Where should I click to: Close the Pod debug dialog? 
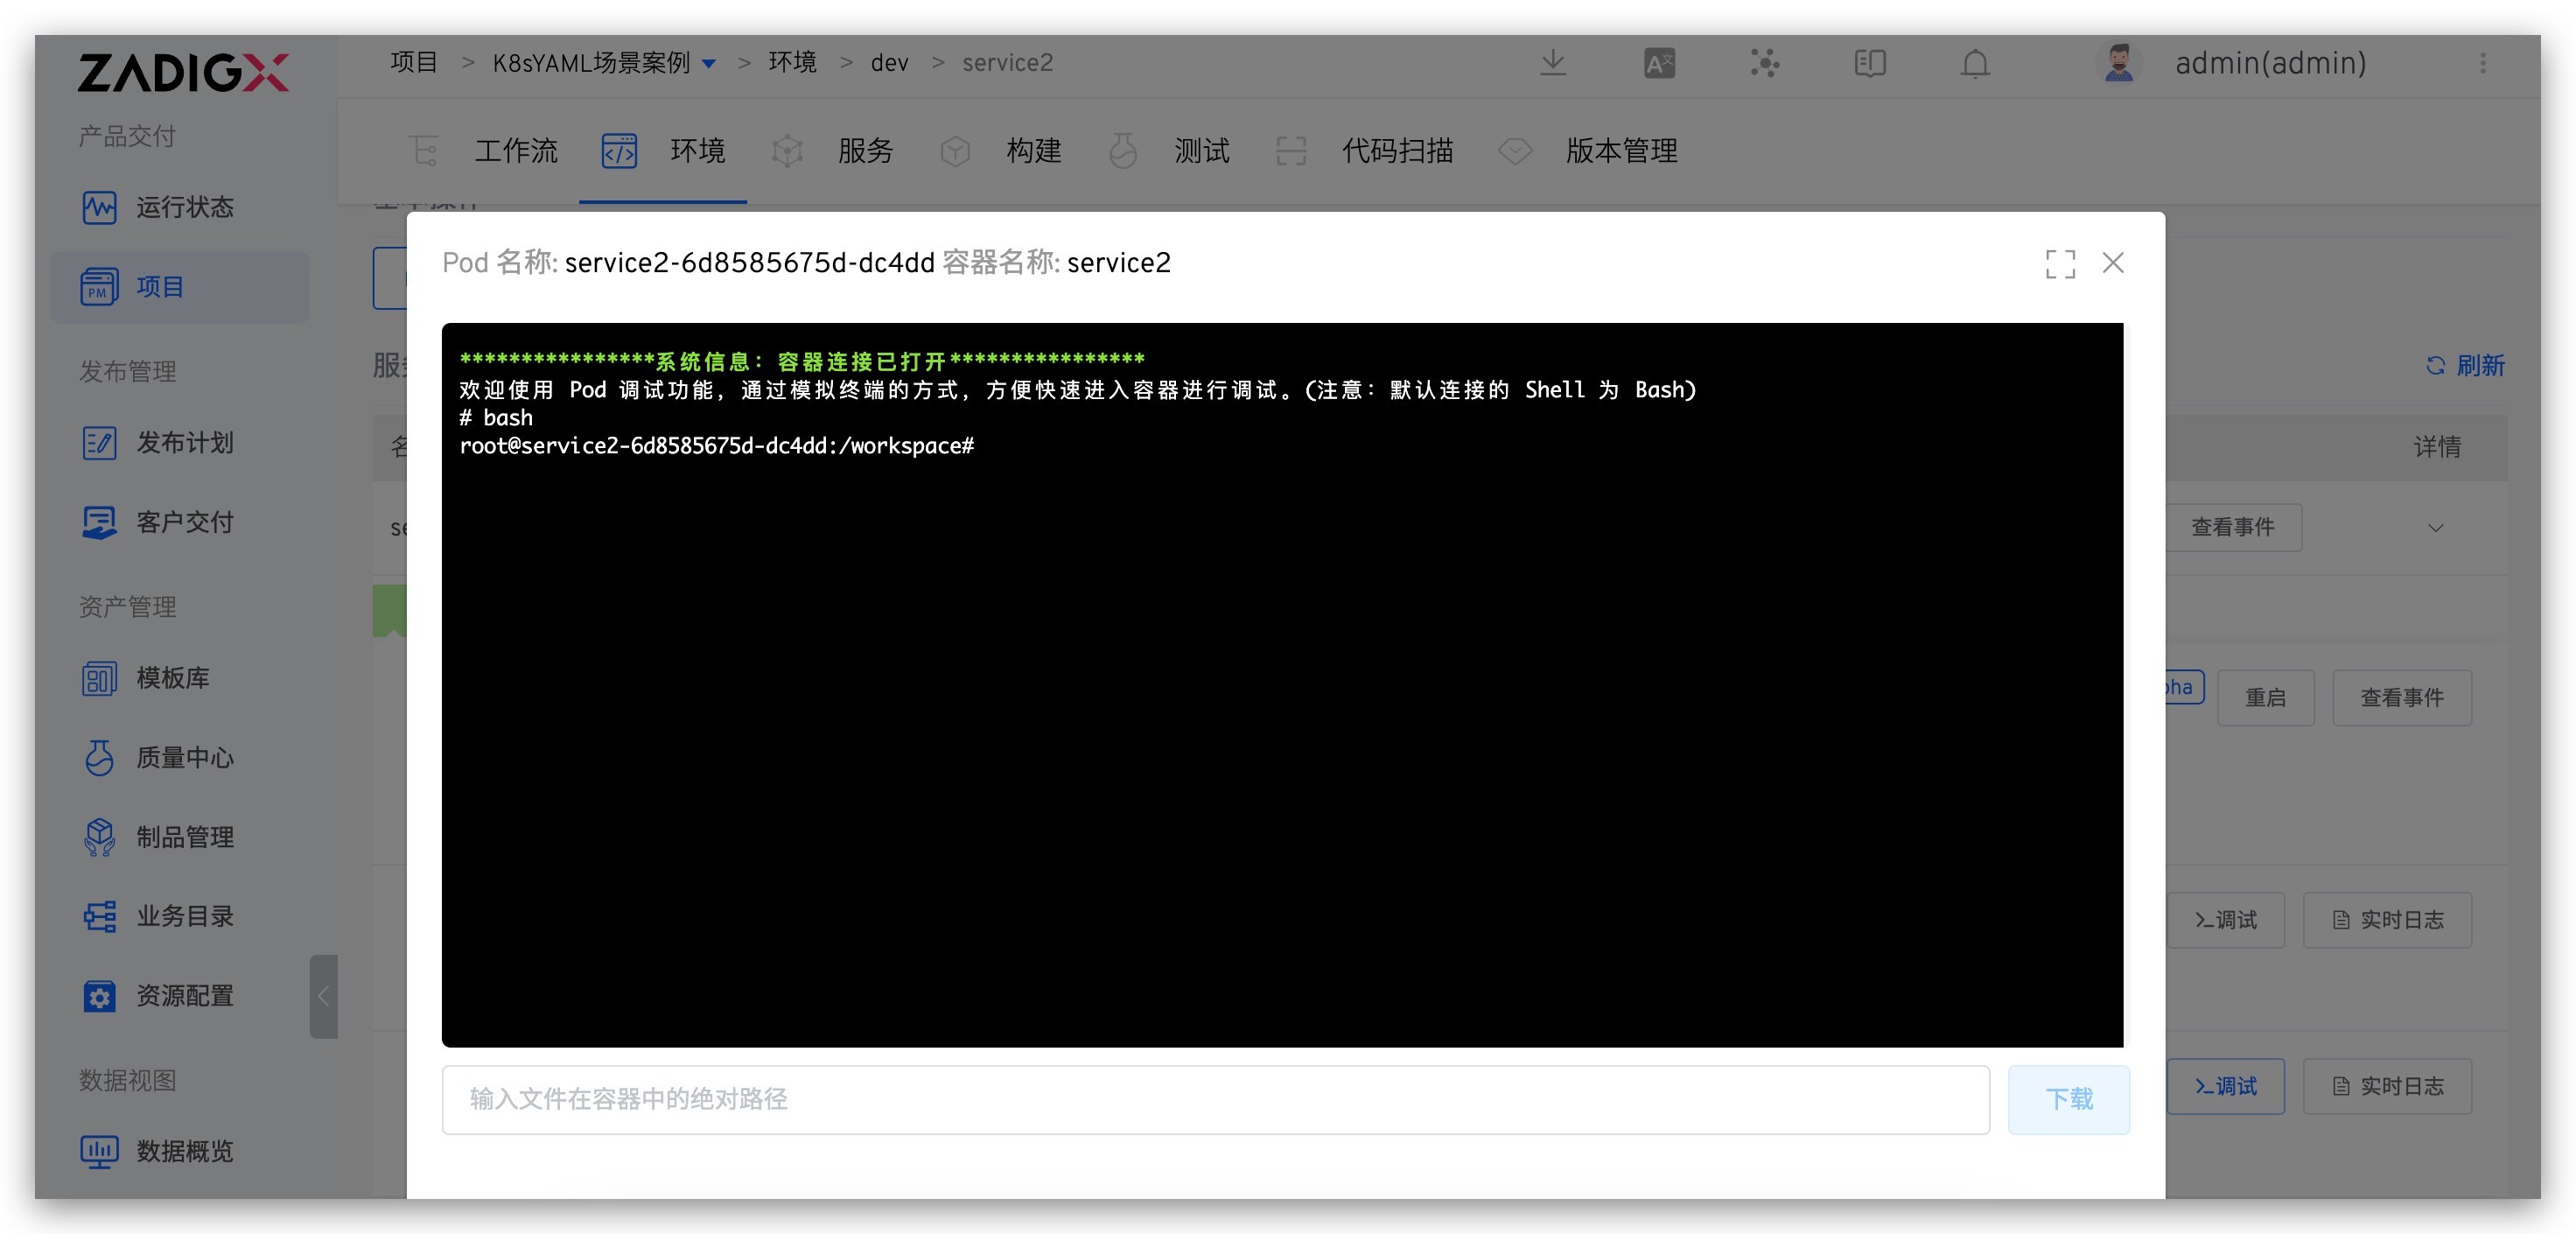coord(2113,263)
